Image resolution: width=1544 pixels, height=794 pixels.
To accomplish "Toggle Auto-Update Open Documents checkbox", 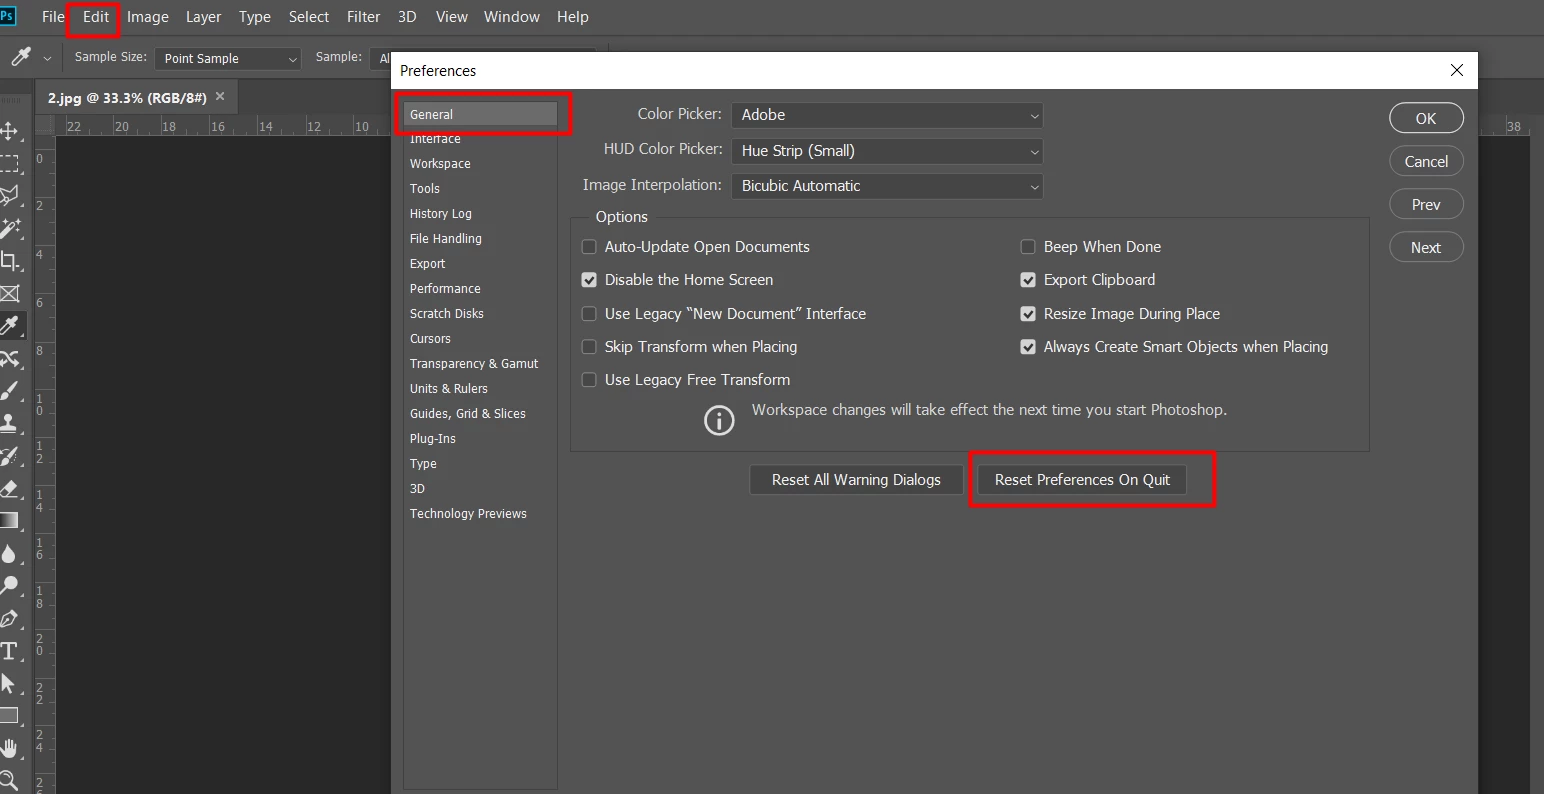I will [x=589, y=247].
